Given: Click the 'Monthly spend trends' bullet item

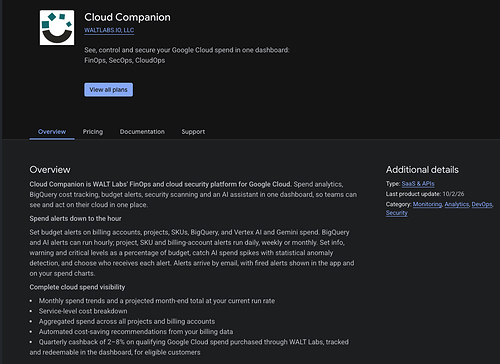Looking at the screenshot, I should click(x=157, y=301).
